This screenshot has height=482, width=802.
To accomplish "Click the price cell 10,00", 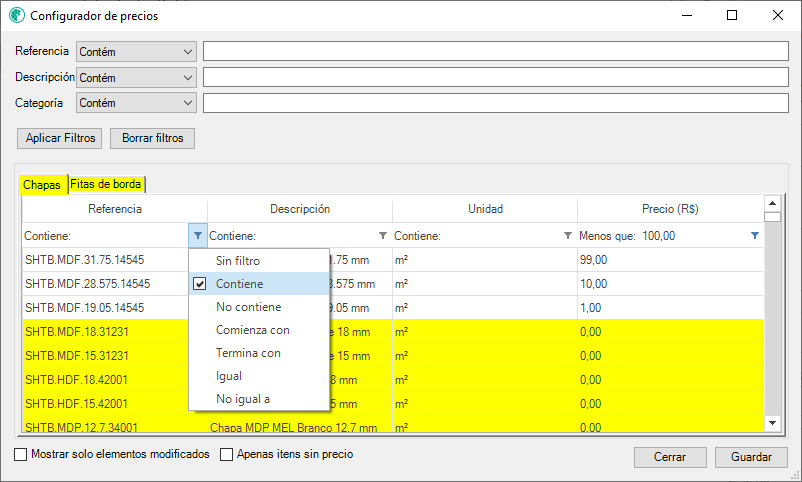I will tap(671, 284).
